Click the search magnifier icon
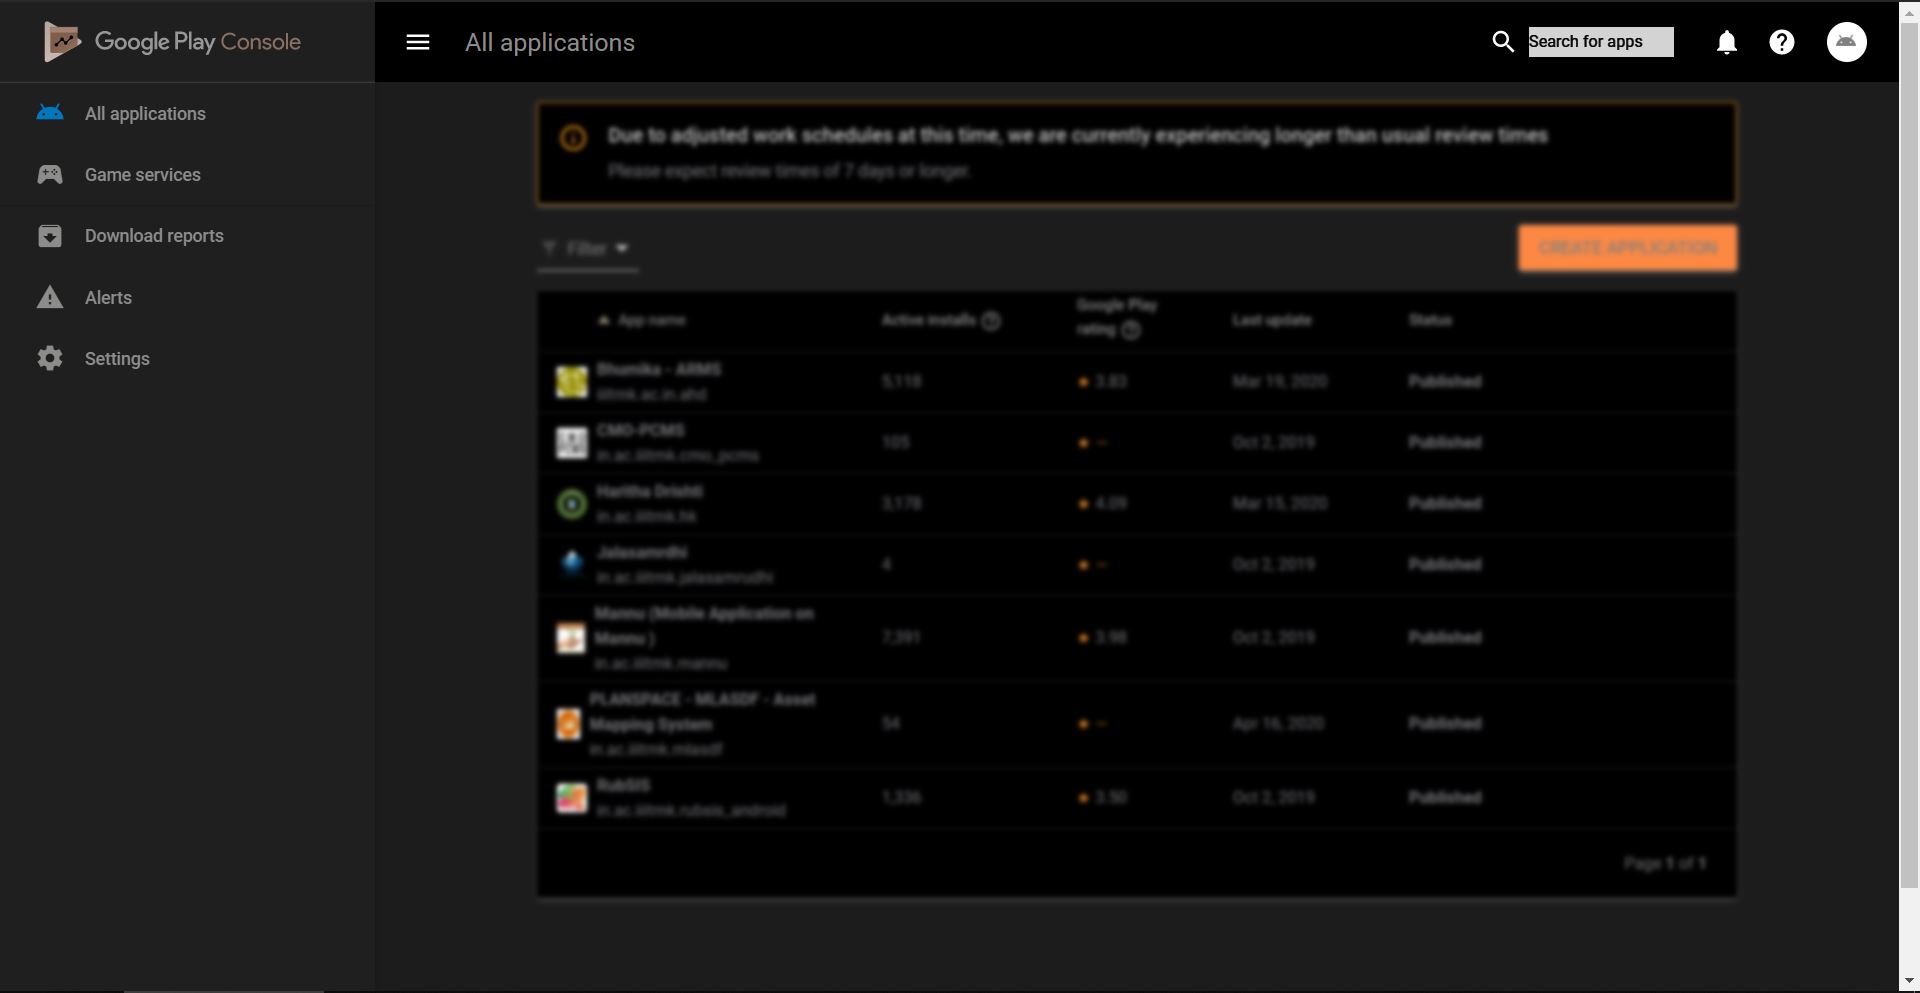 1503,42
